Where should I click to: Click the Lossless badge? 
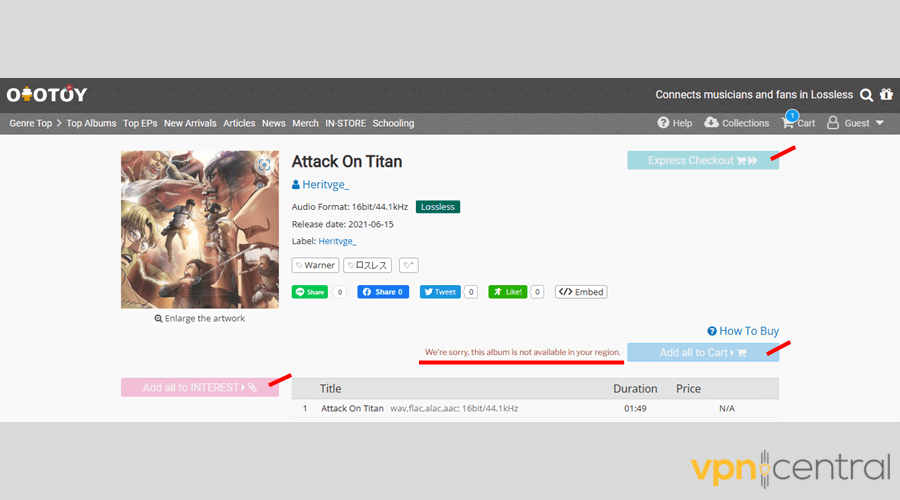tap(438, 207)
